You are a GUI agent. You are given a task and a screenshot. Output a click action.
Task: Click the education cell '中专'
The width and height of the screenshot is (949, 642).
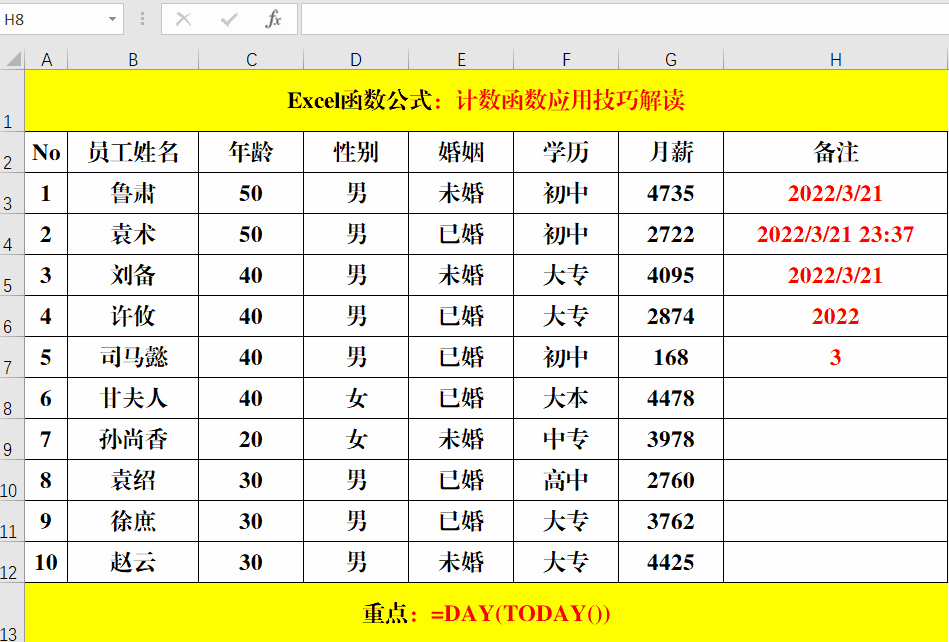coord(566,439)
